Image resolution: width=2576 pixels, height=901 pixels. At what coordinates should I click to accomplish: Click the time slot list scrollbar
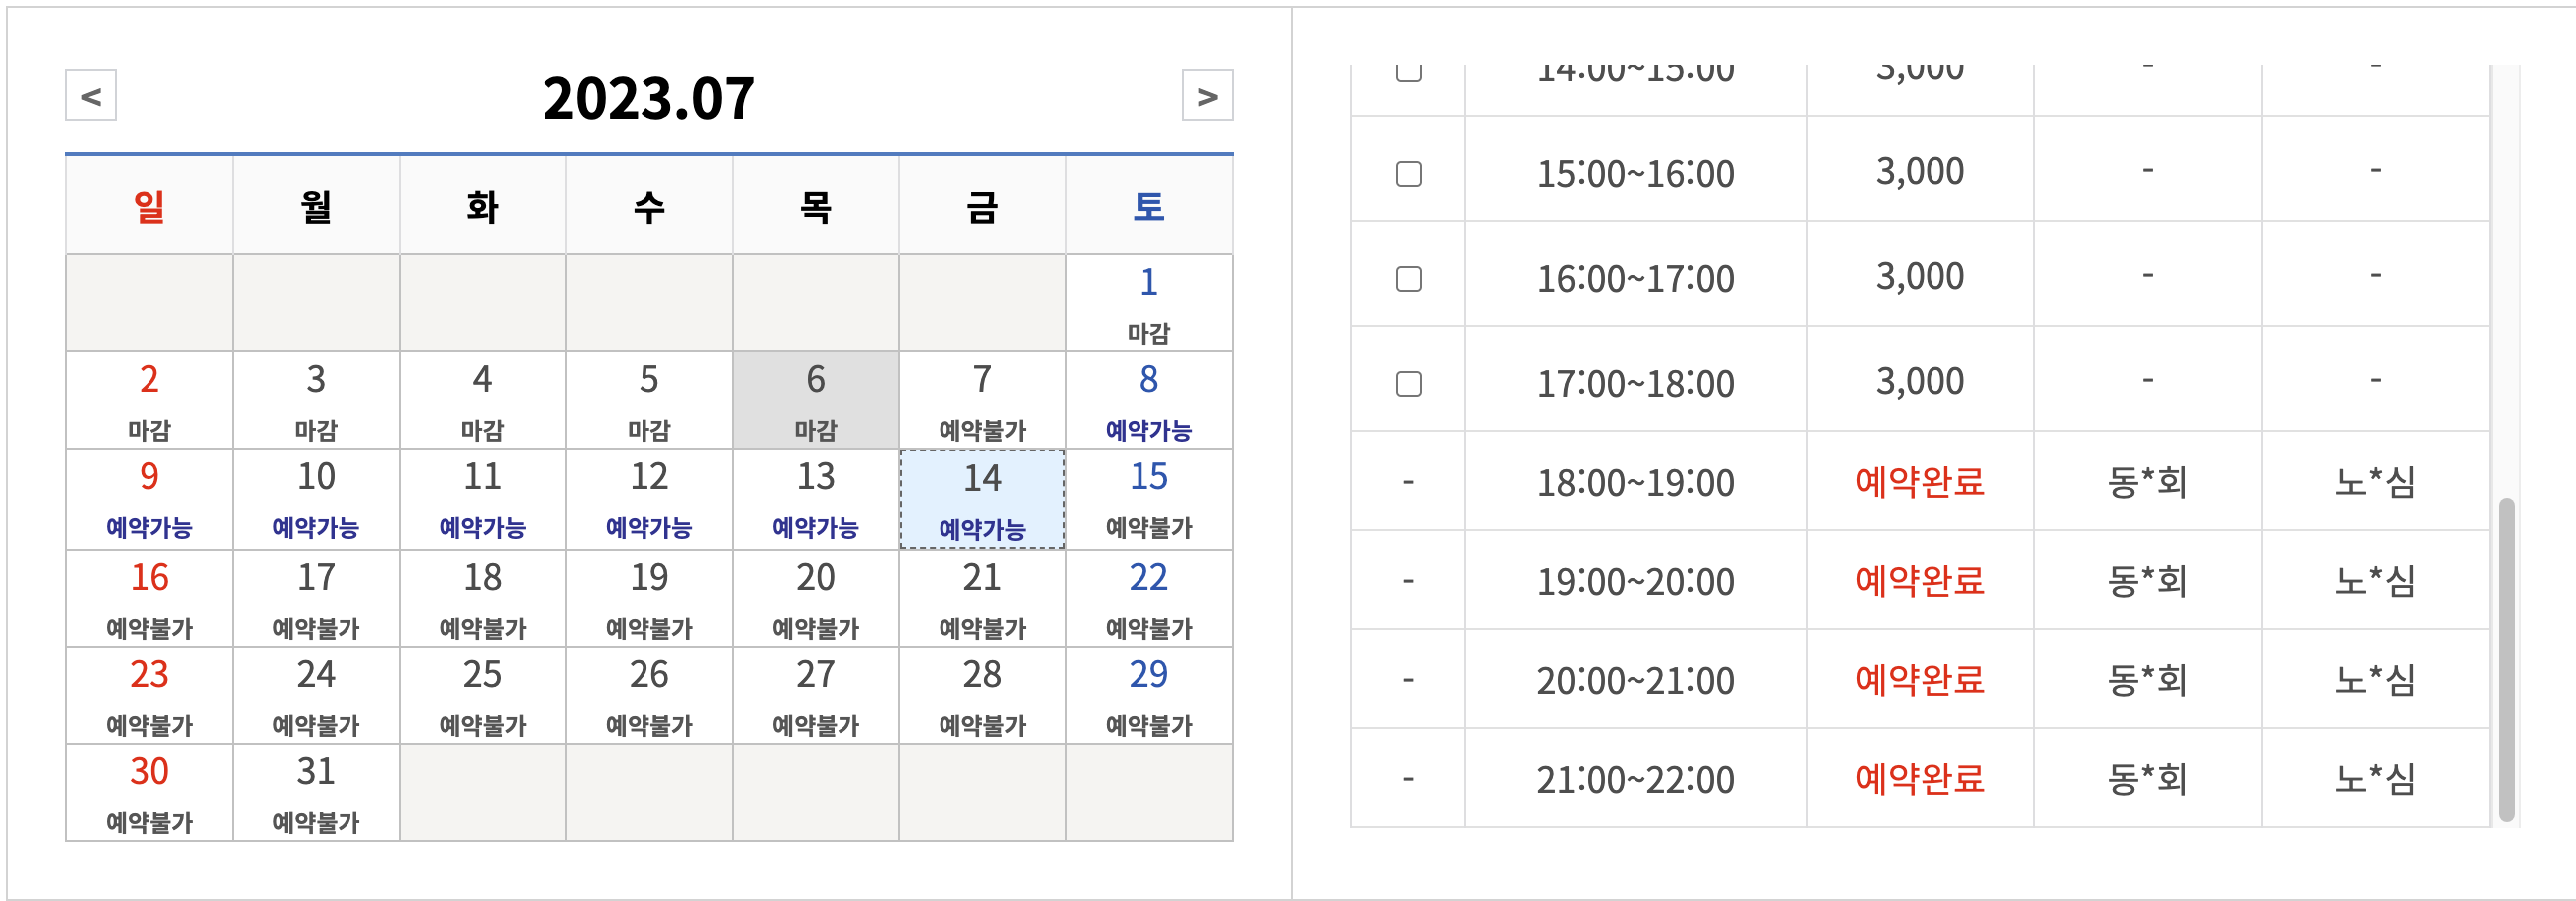point(2505,660)
